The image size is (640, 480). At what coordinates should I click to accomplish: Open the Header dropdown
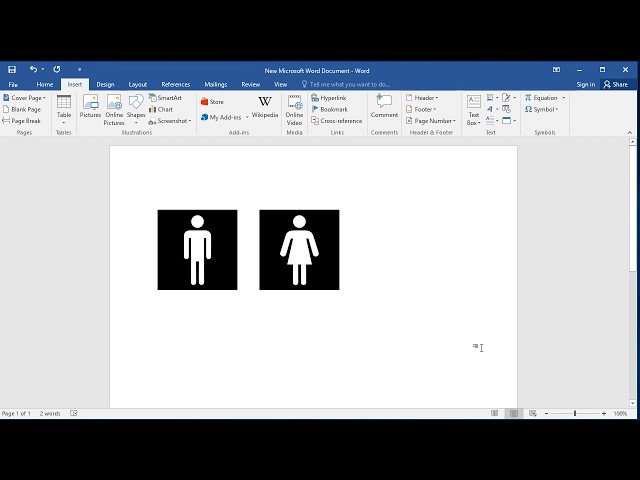[x=422, y=98]
